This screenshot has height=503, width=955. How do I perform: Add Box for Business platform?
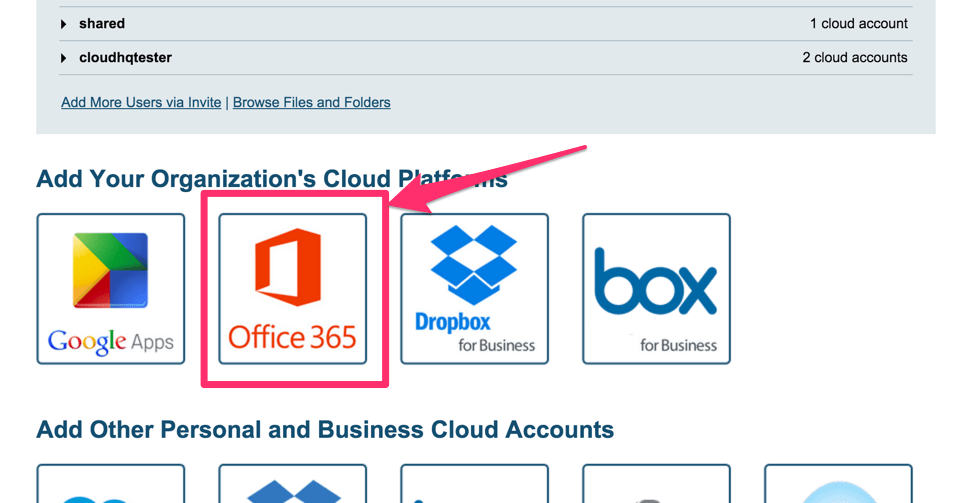coord(657,289)
